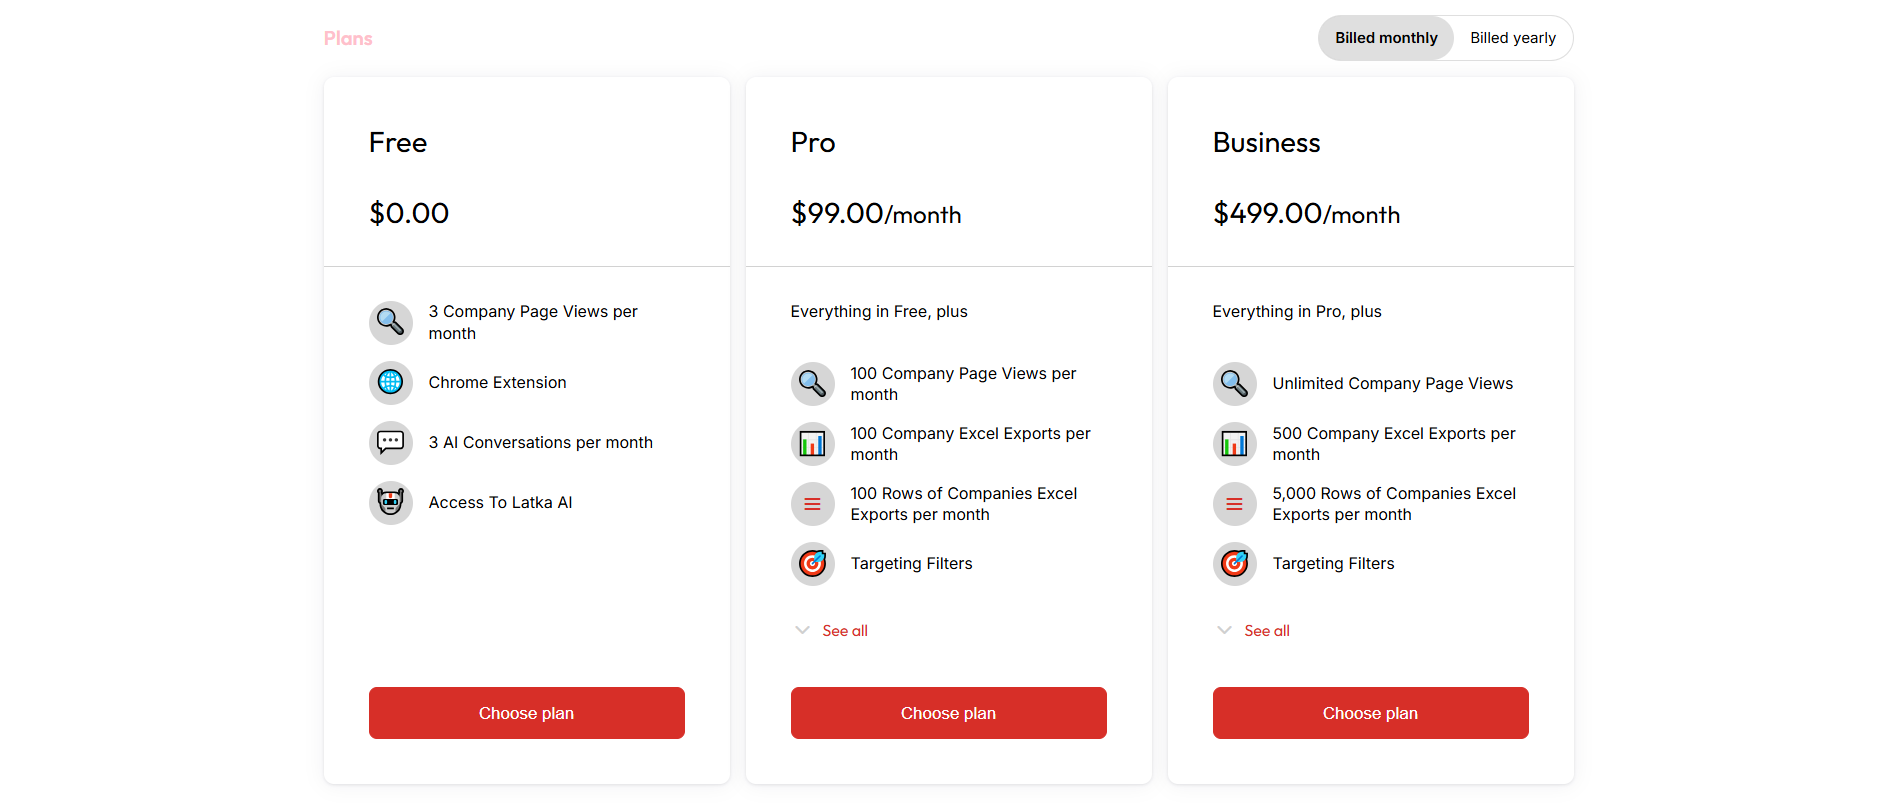This screenshot has height=812, width=1895.
Task: Click the Pro plan Excel Exports chart icon
Action: [812, 444]
